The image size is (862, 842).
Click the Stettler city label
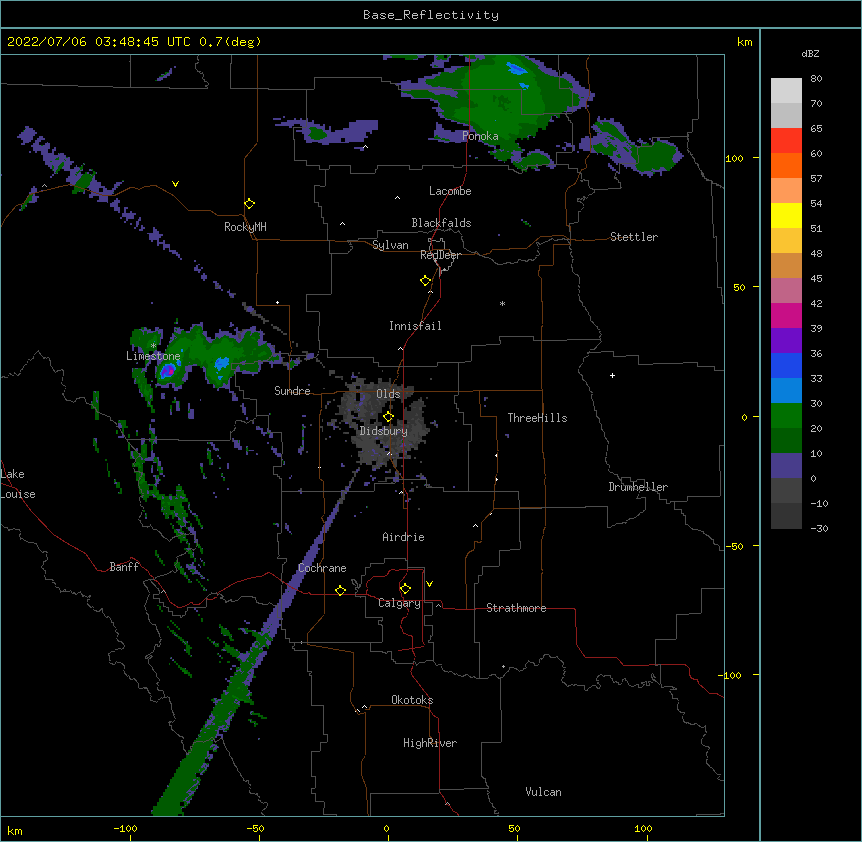point(634,237)
